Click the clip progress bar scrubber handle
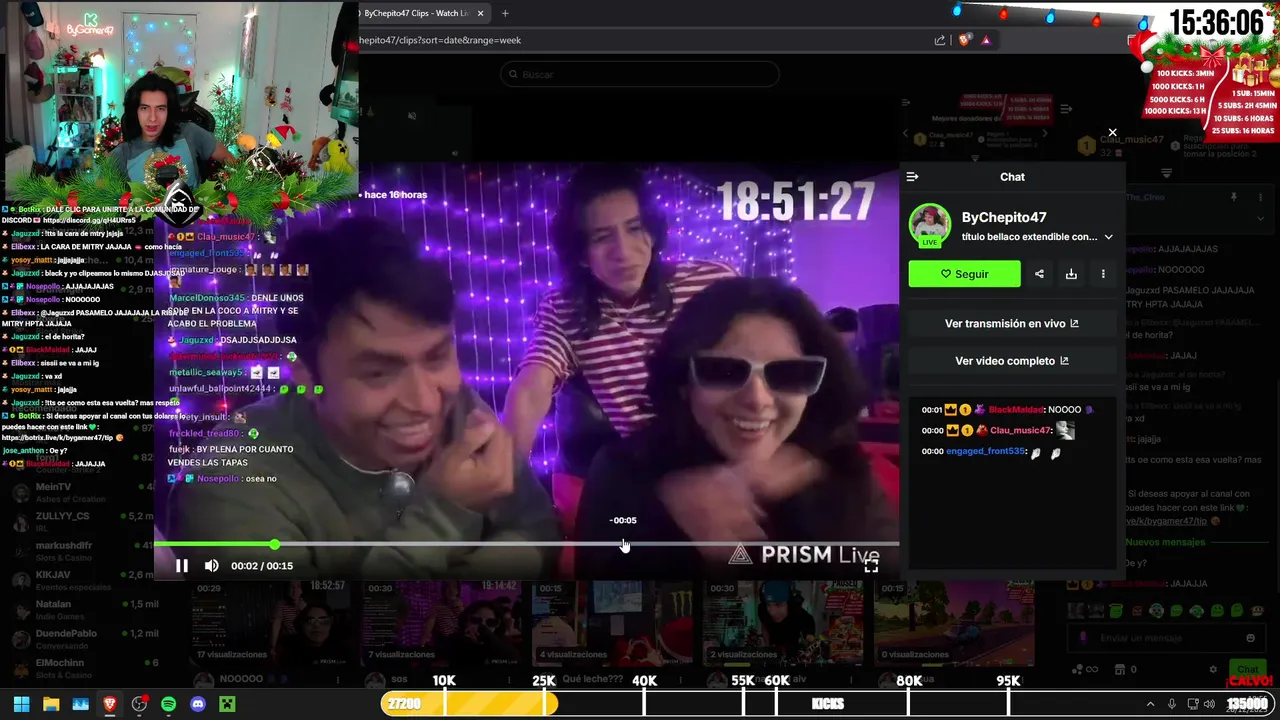This screenshot has height=720, width=1280. tap(274, 544)
